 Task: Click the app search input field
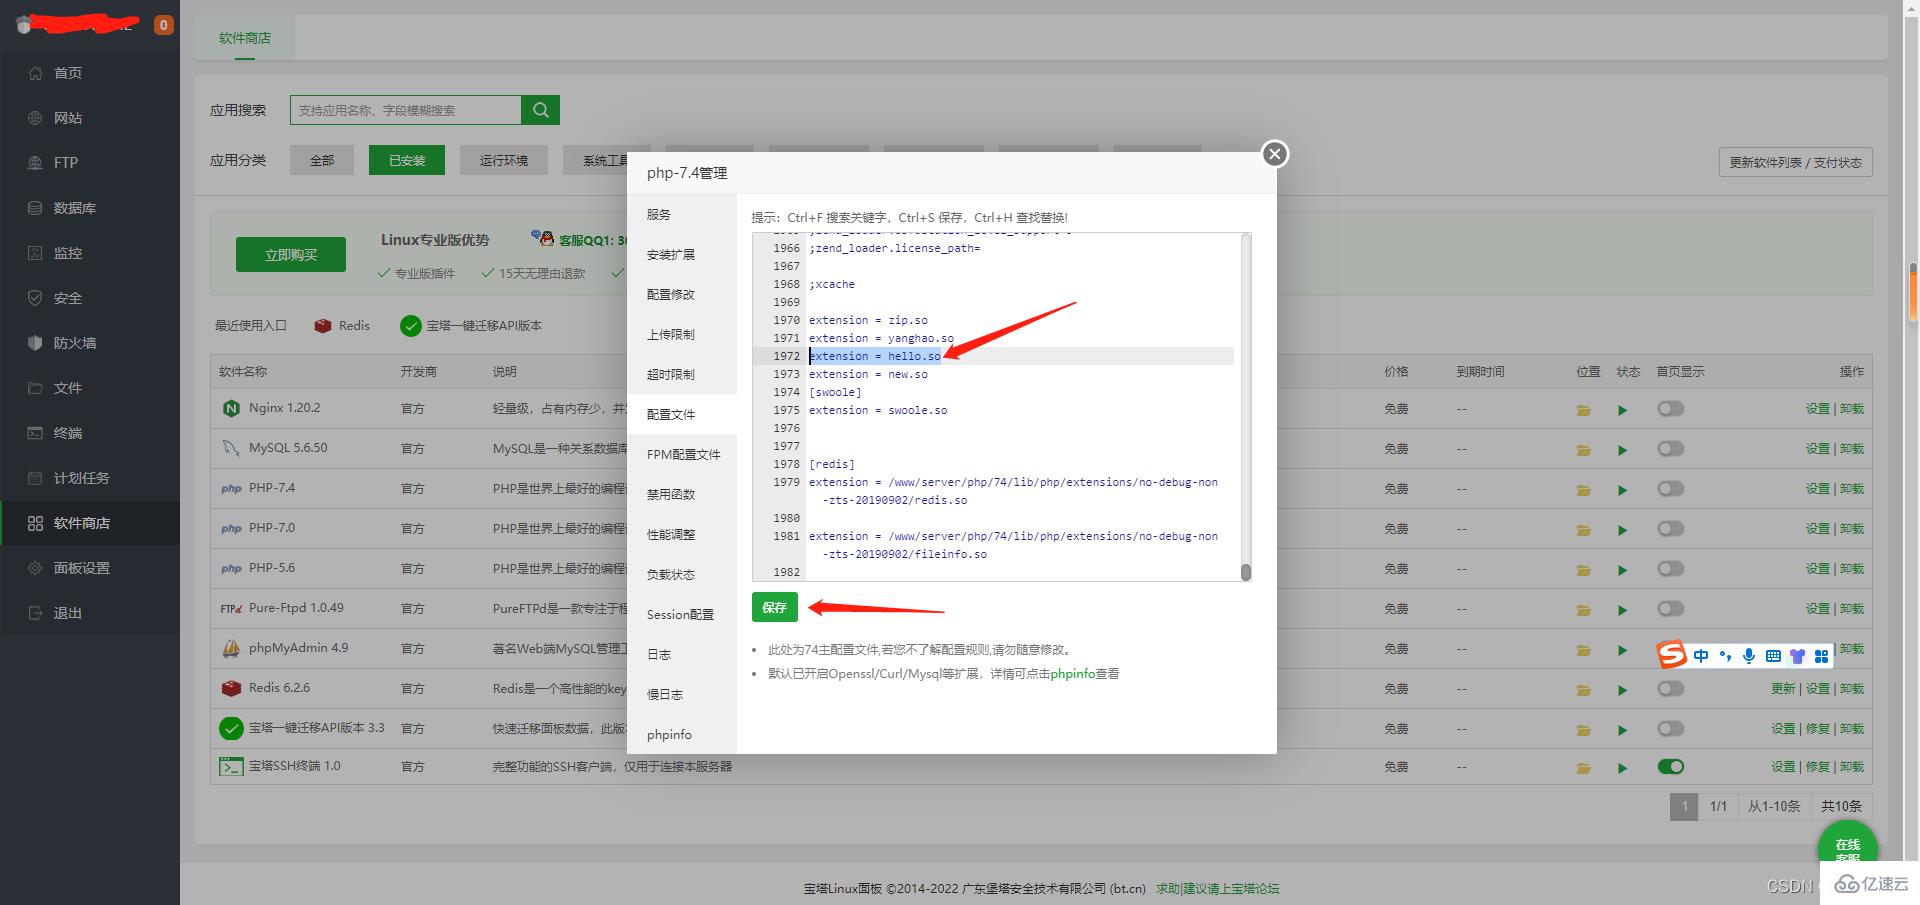pos(406,110)
